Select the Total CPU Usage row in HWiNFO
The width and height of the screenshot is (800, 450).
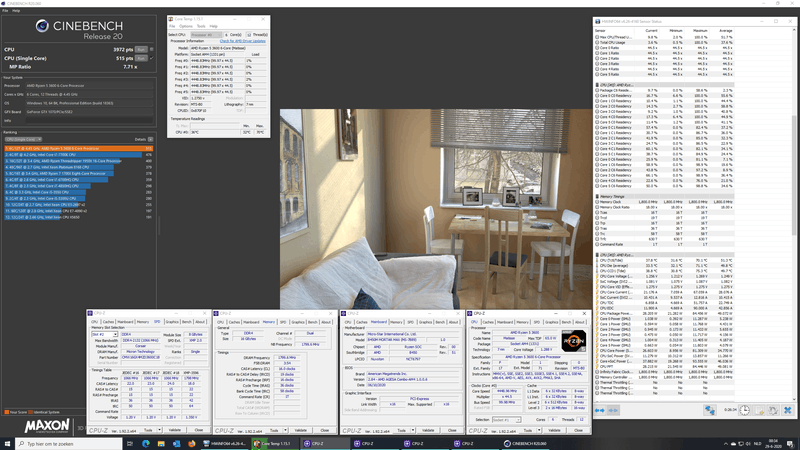click(664, 42)
